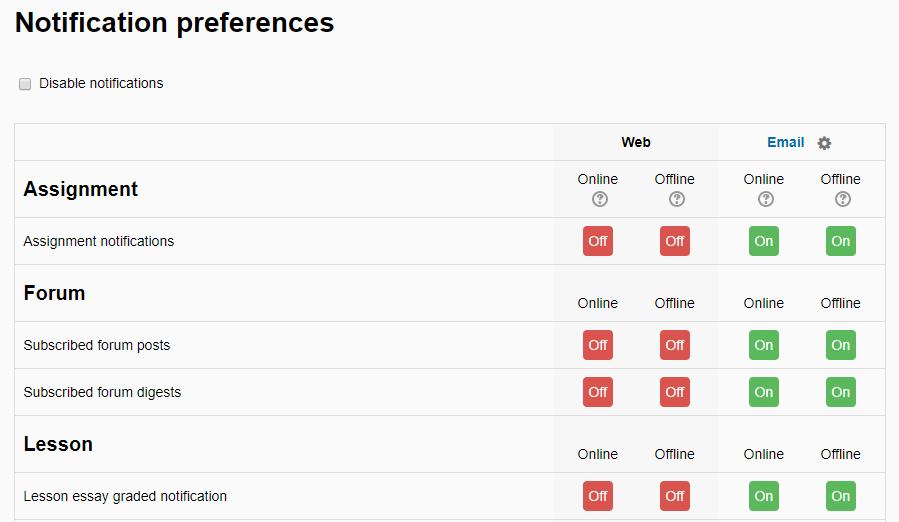Click help icon under Web Offline

click(x=676, y=199)
